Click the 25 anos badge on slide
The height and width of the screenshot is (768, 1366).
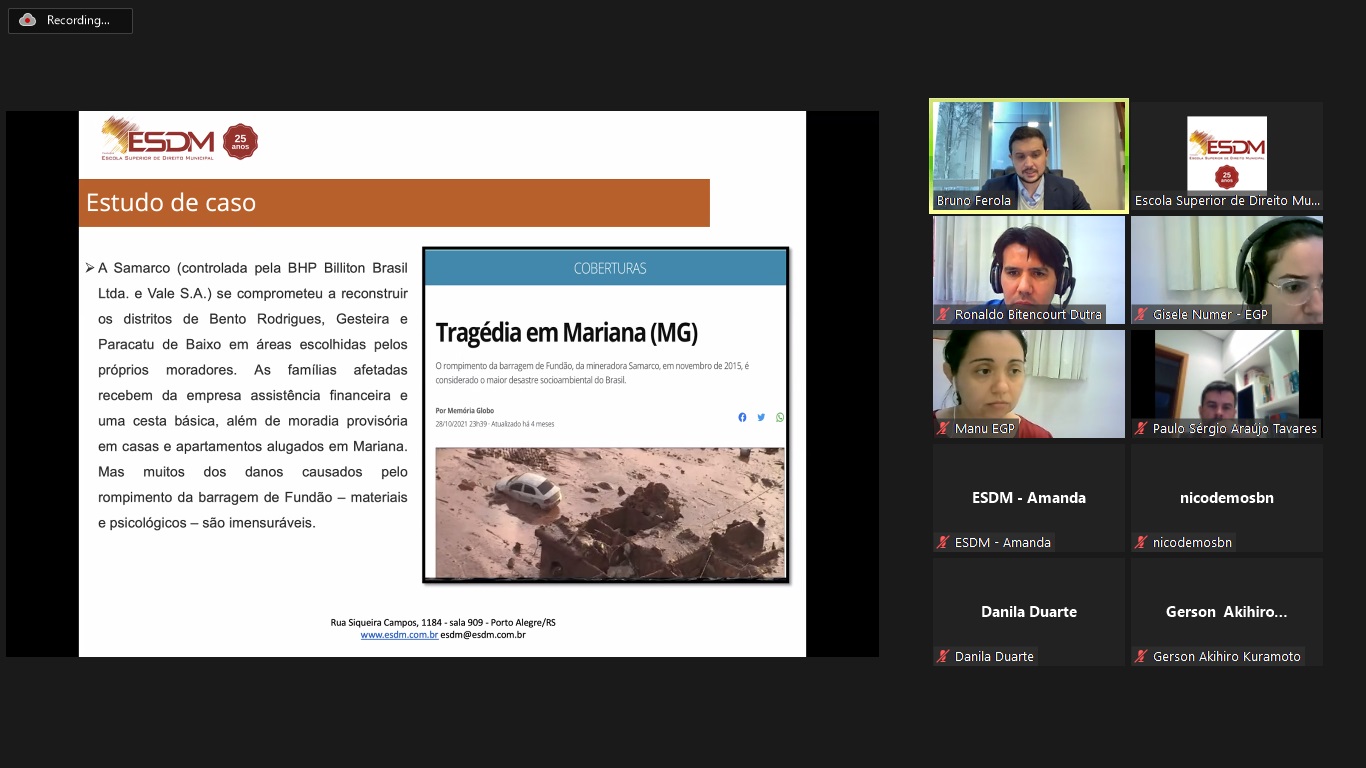coord(240,141)
